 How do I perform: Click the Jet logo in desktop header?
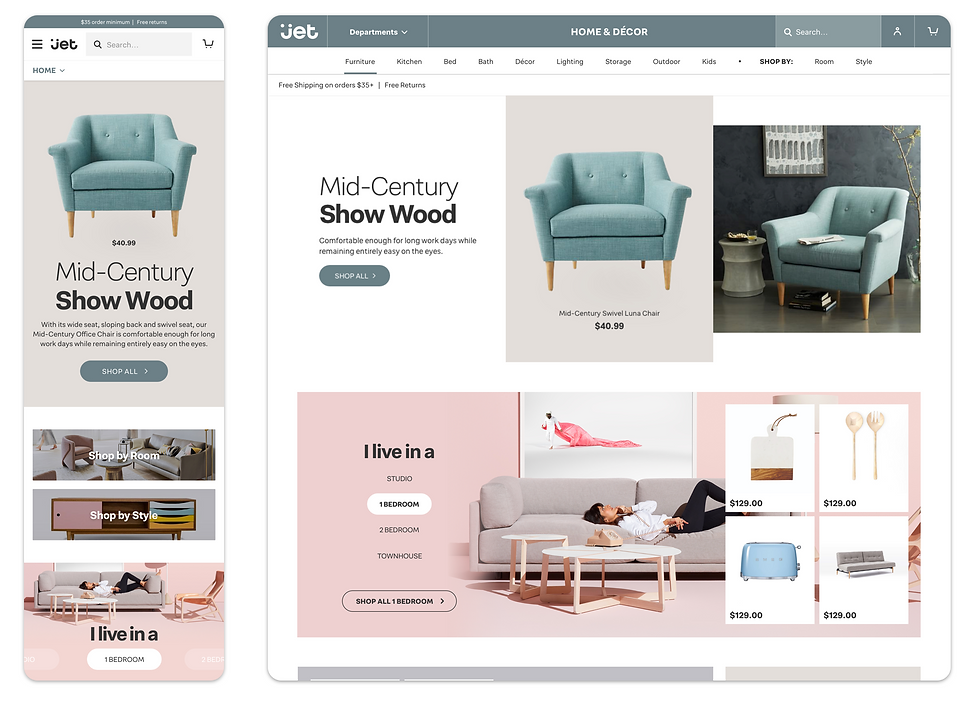[x=299, y=31]
